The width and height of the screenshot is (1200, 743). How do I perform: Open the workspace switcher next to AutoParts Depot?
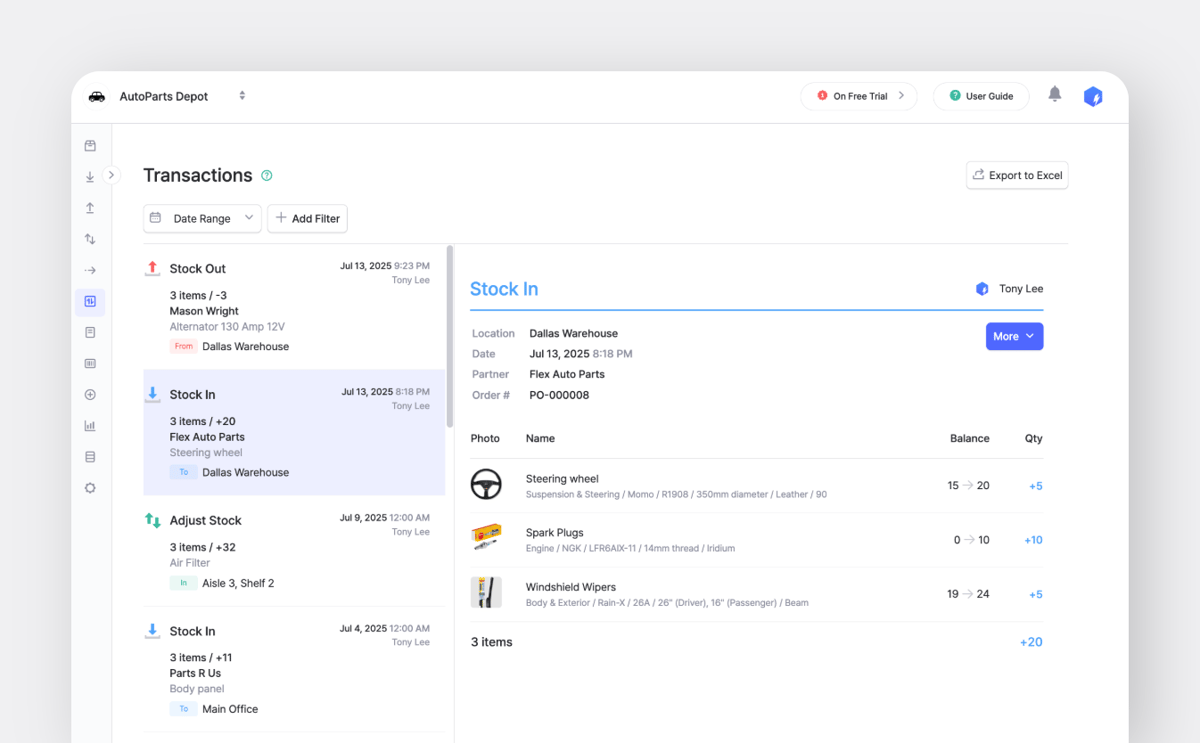pyautogui.click(x=242, y=95)
